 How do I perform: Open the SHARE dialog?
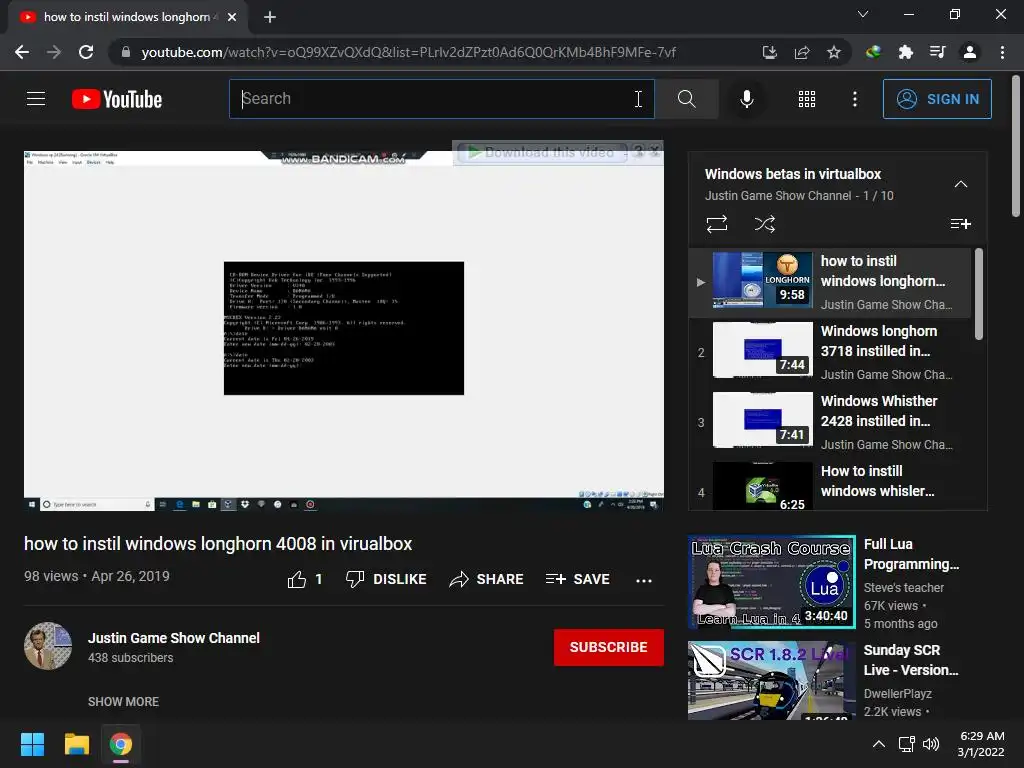tap(487, 579)
